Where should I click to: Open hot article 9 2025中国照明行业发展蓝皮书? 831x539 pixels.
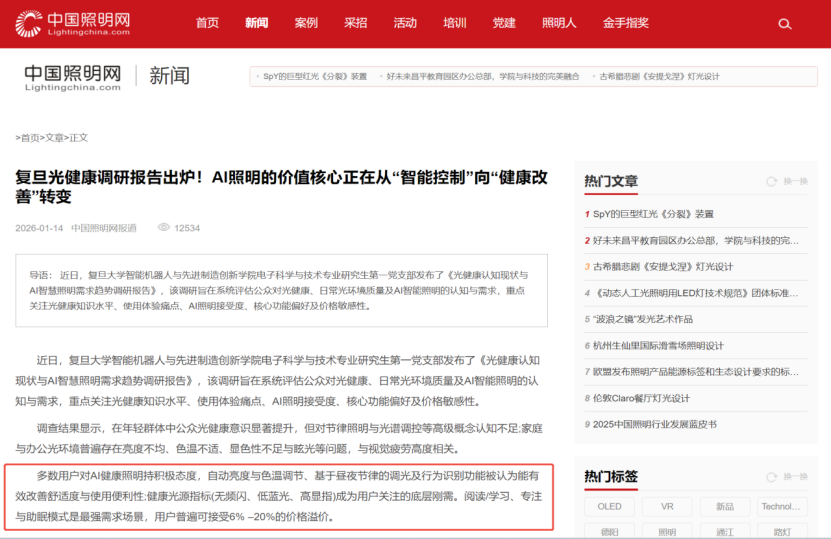click(655, 424)
